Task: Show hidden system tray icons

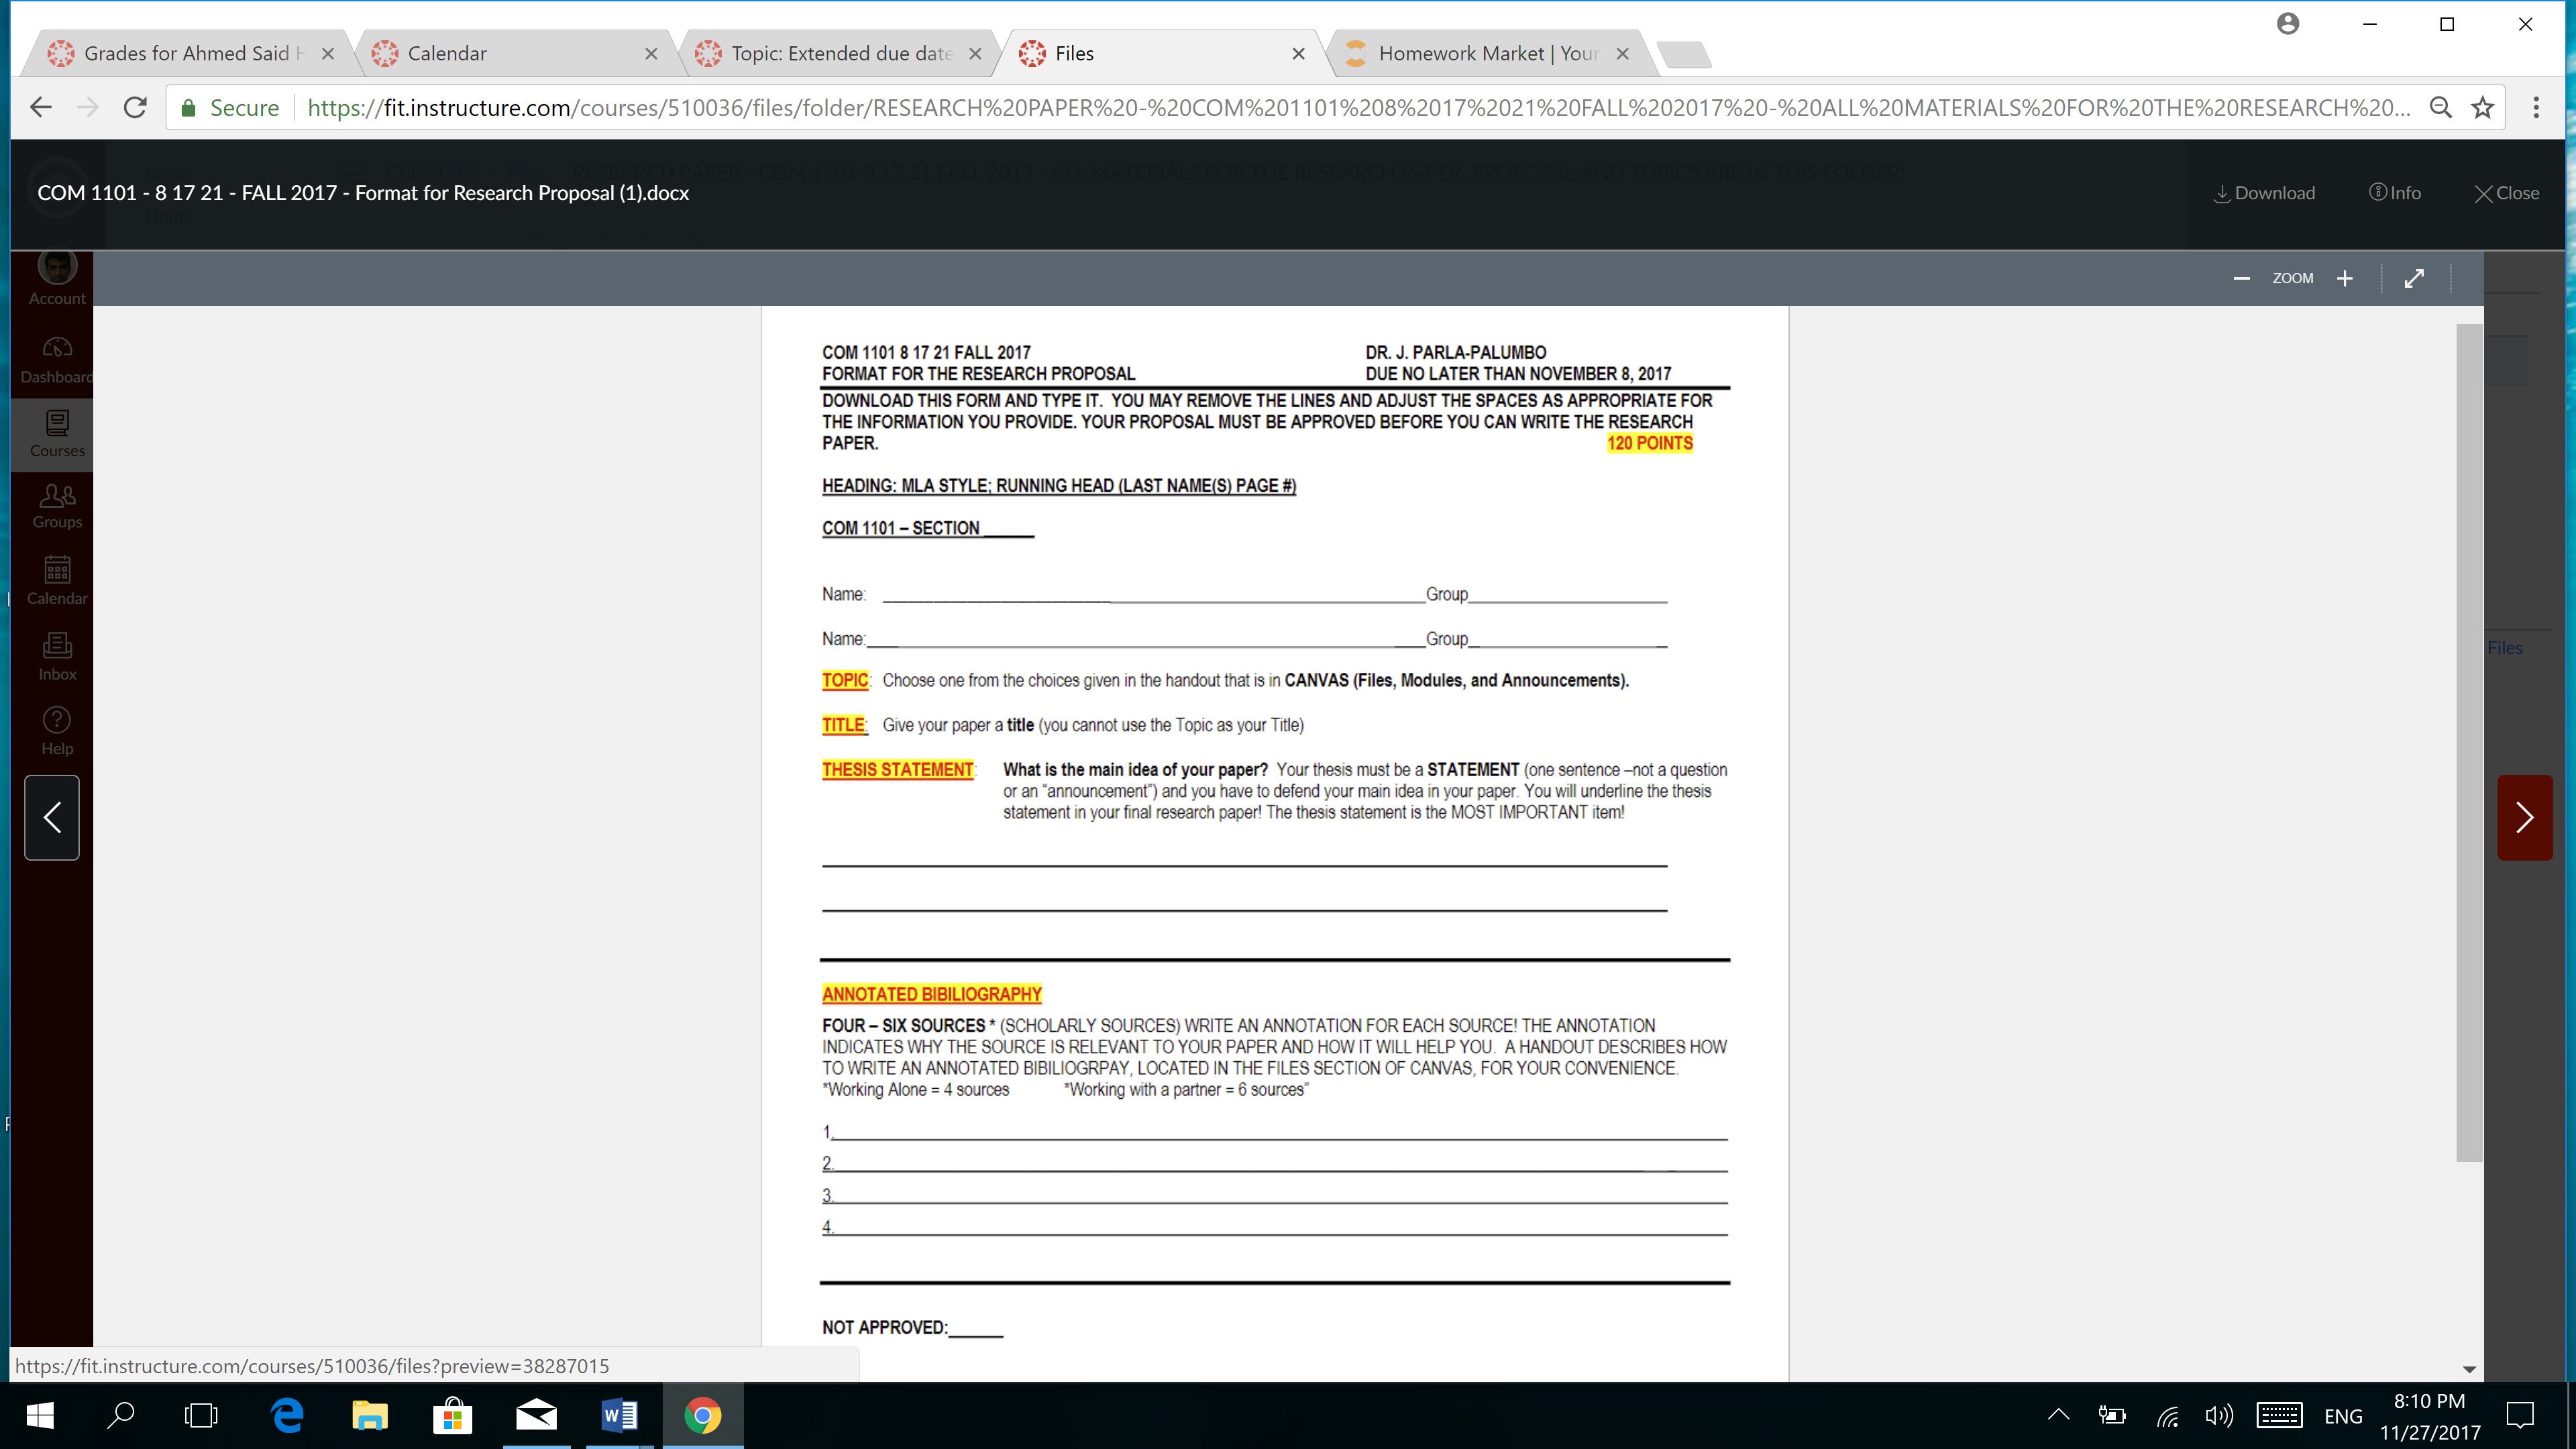Action: (2058, 1415)
